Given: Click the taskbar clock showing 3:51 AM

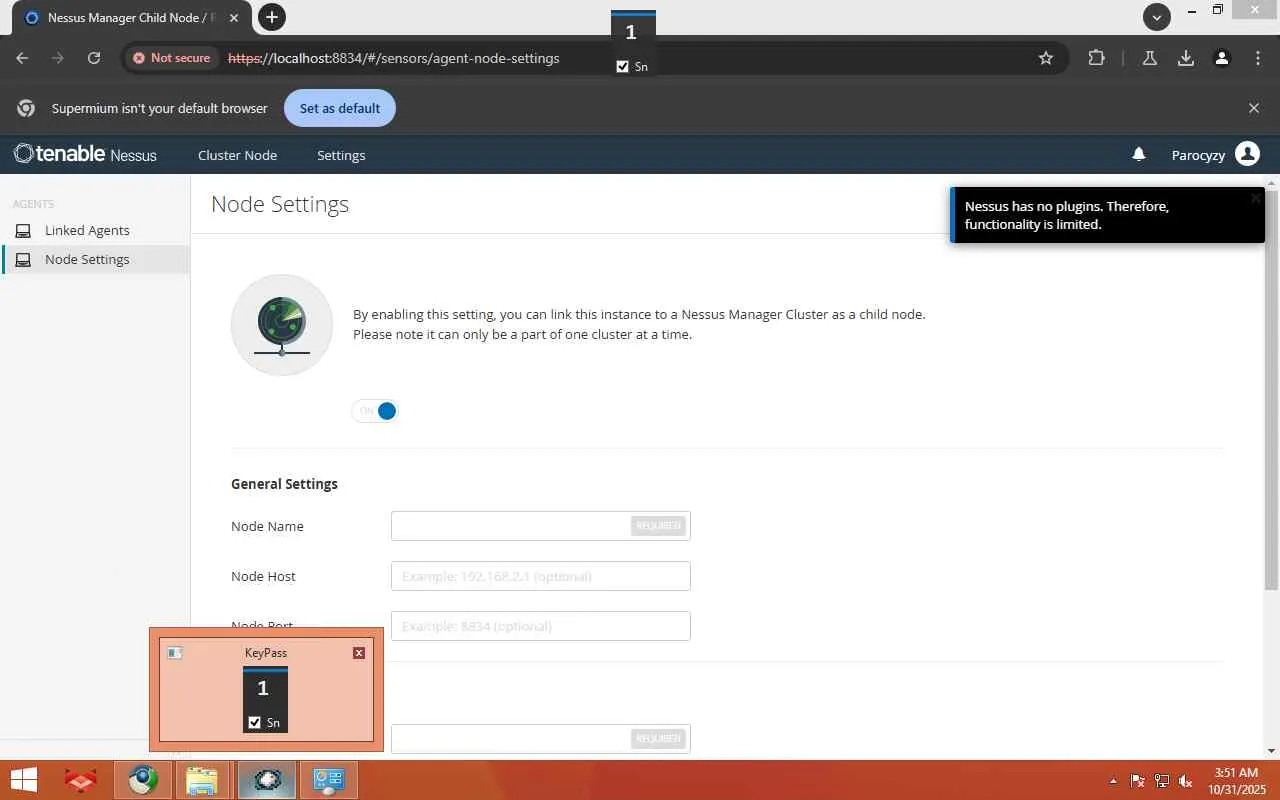Looking at the screenshot, I should point(1236,781).
